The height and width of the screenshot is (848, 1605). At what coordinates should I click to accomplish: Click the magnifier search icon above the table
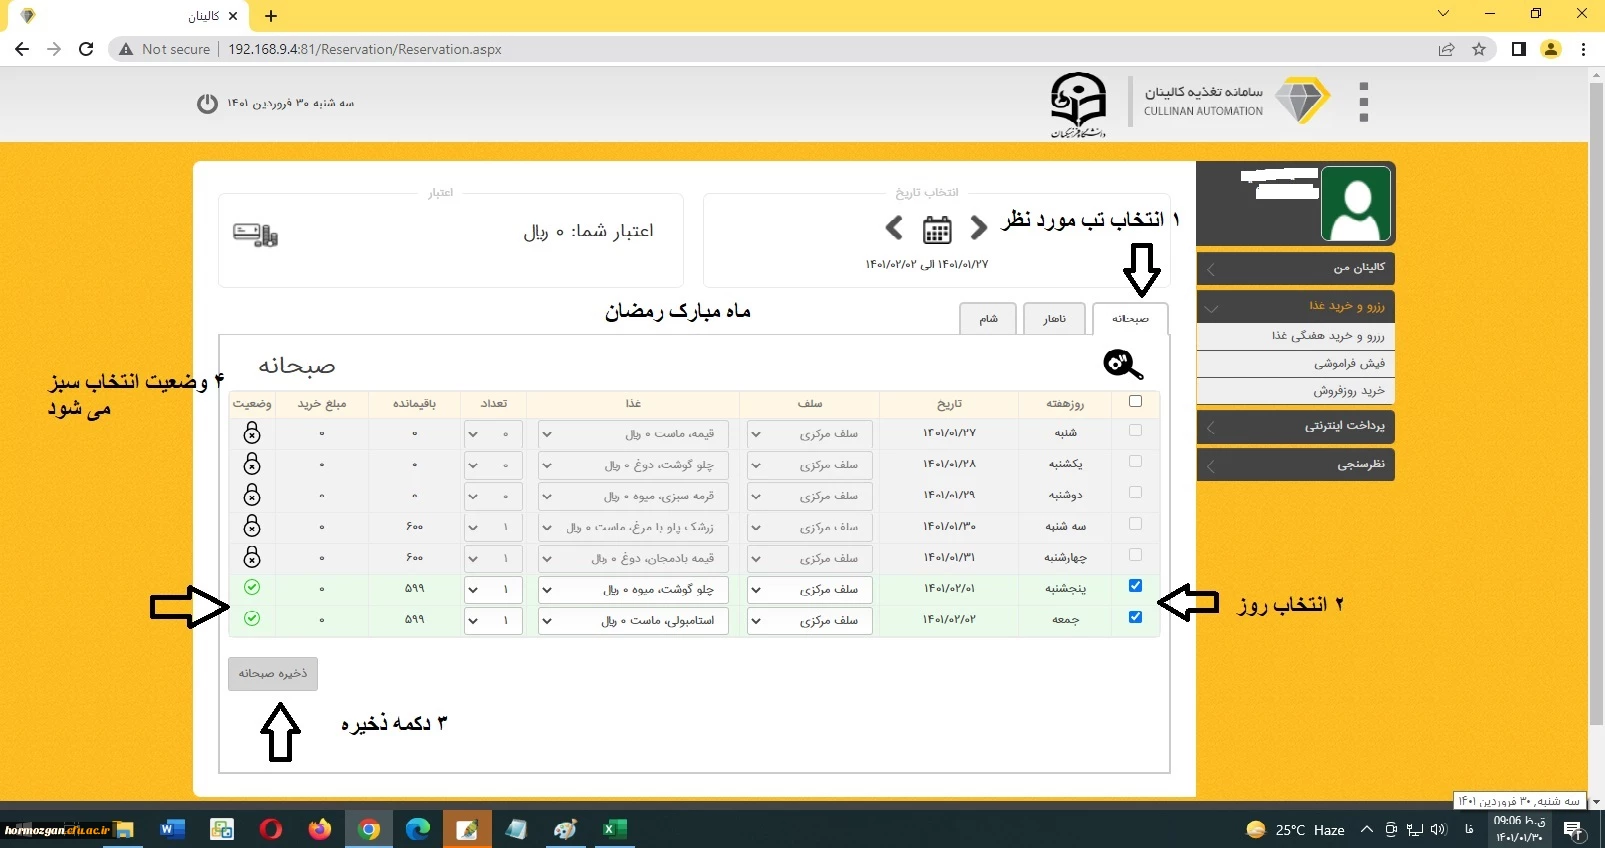pos(1122,365)
